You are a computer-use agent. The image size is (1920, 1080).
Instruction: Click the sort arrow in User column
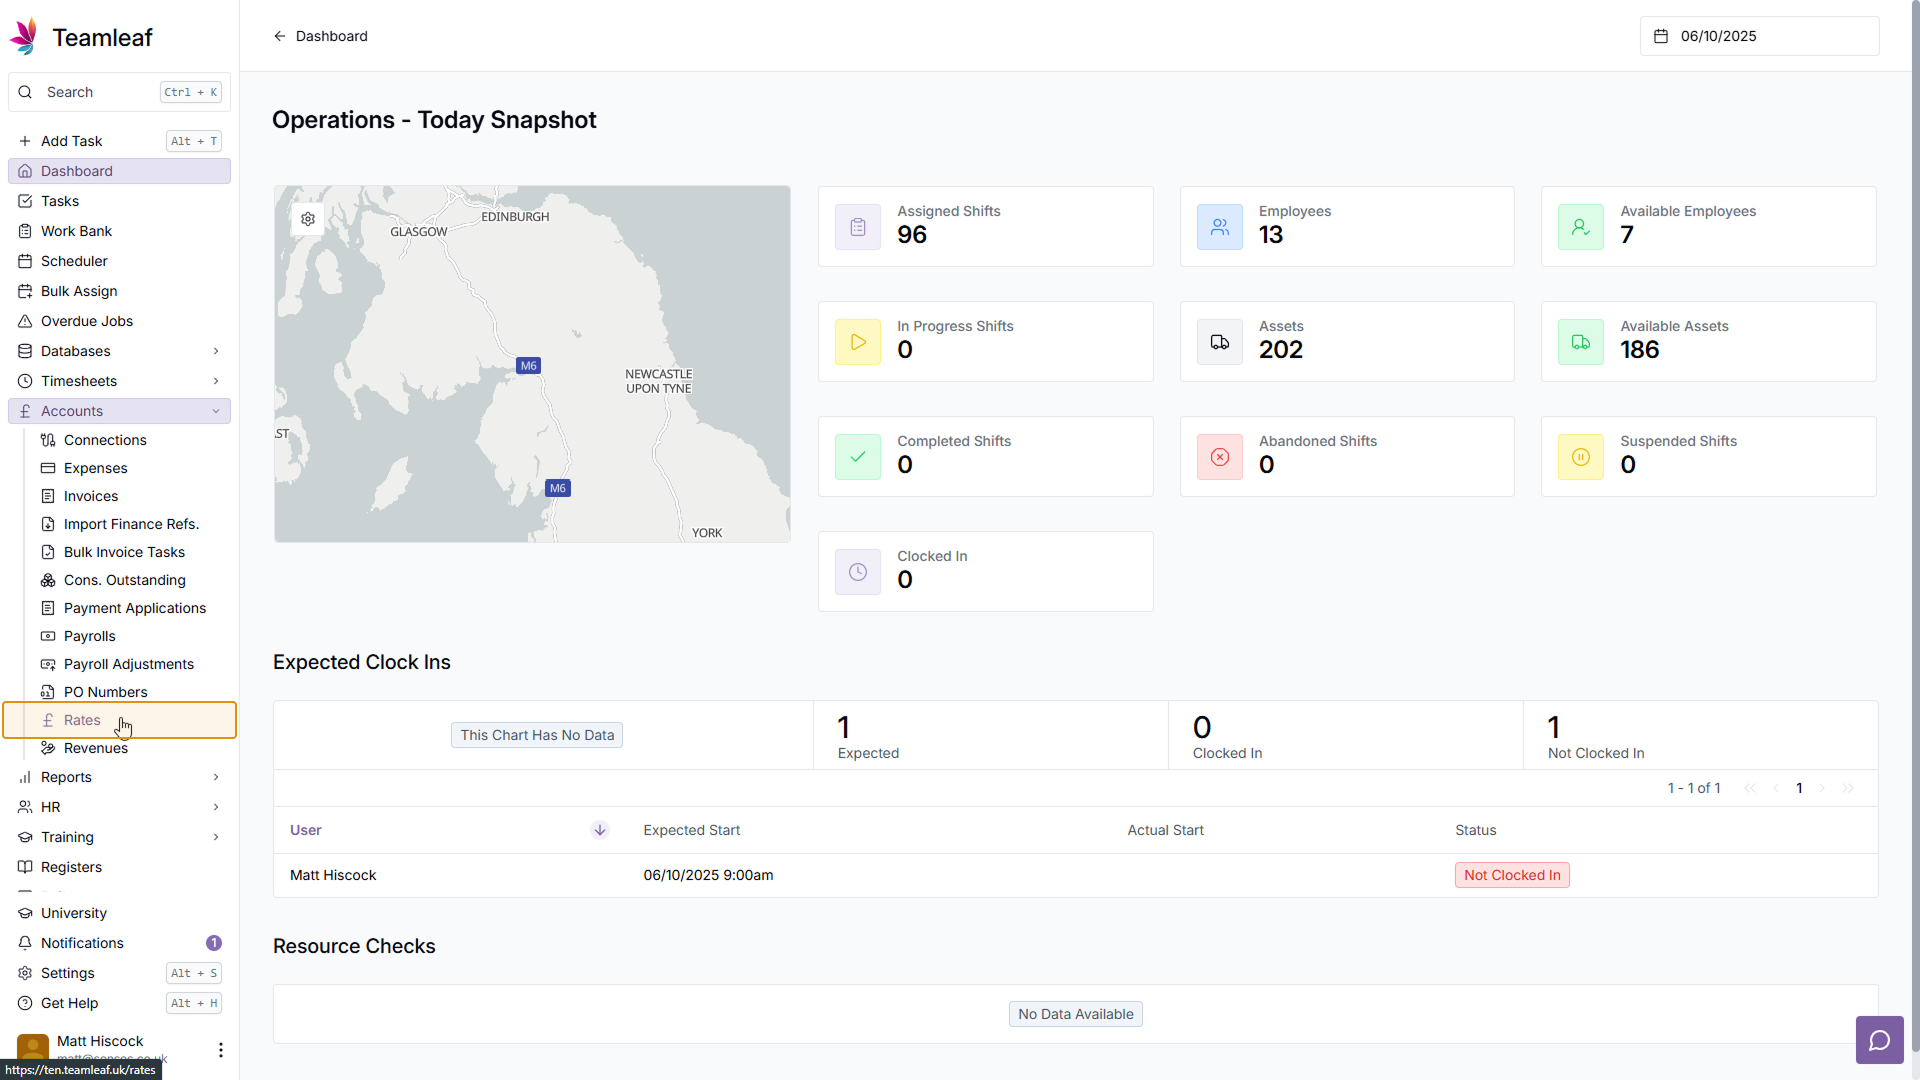click(600, 830)
